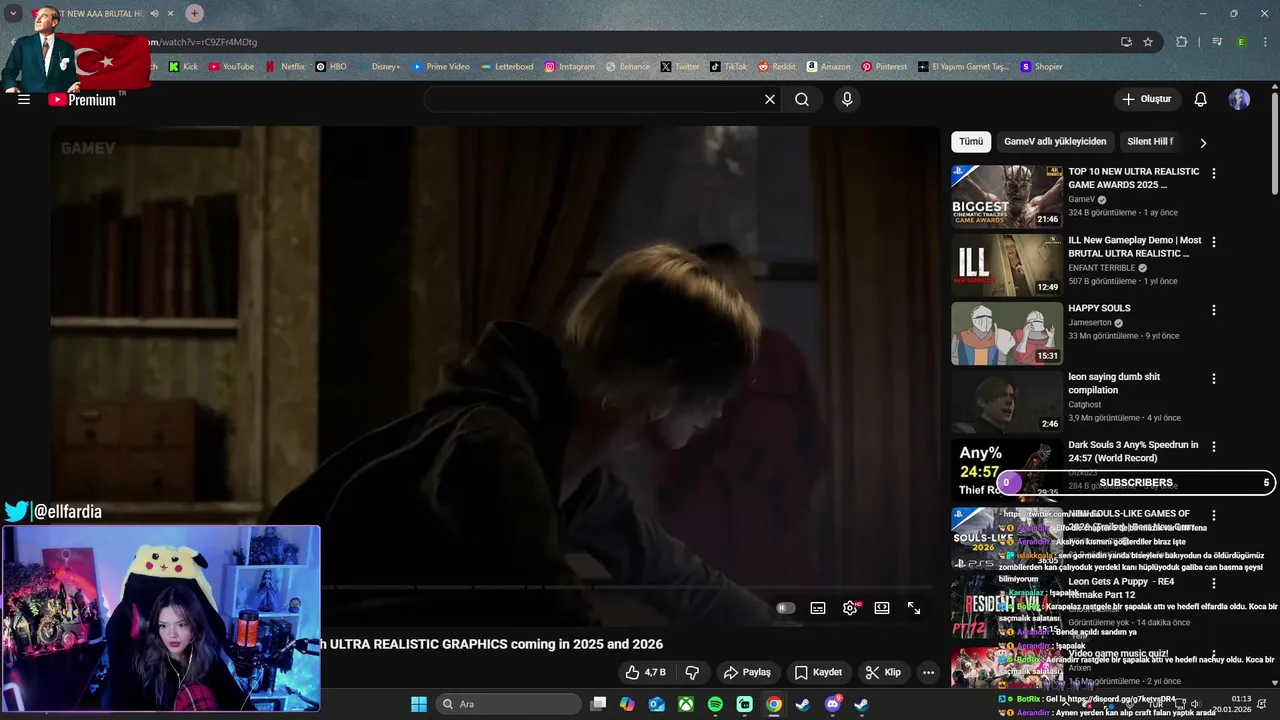The width and height of the screenshot is (1280, 720).
Task: Open the ILL New Gameplay Demo video title
Action: click(1135, 247)
